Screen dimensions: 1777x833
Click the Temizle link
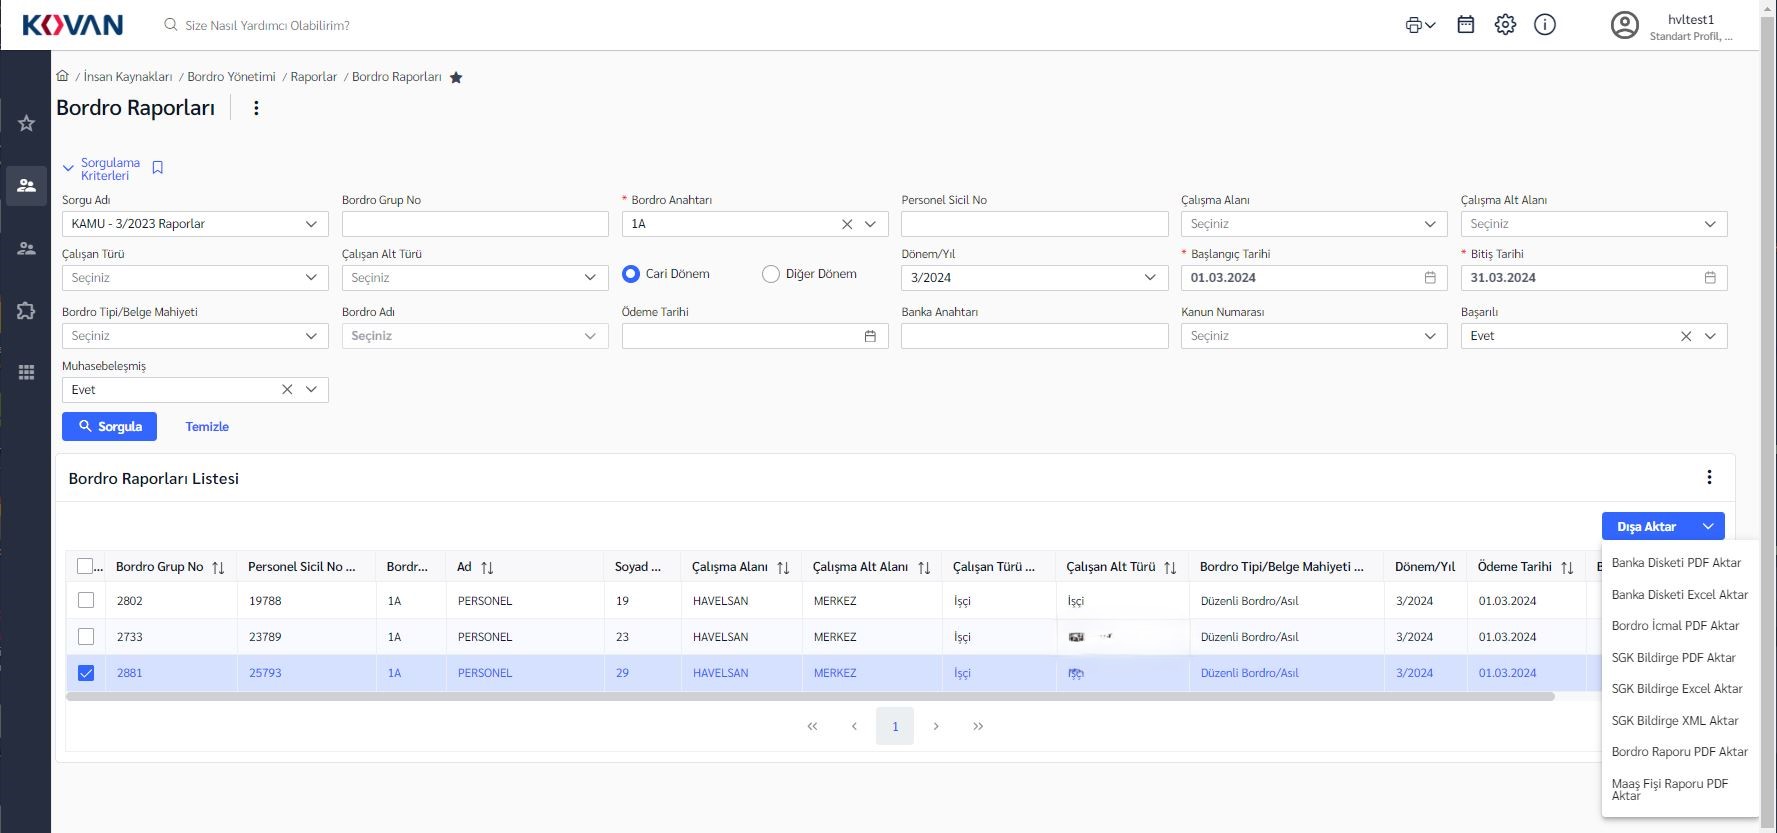point(207,427)
